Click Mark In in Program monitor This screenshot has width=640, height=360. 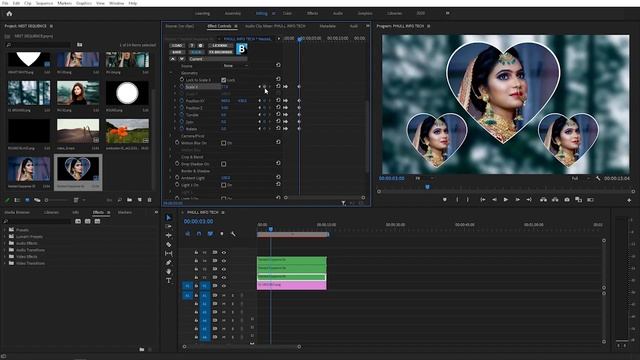[457, 200]
